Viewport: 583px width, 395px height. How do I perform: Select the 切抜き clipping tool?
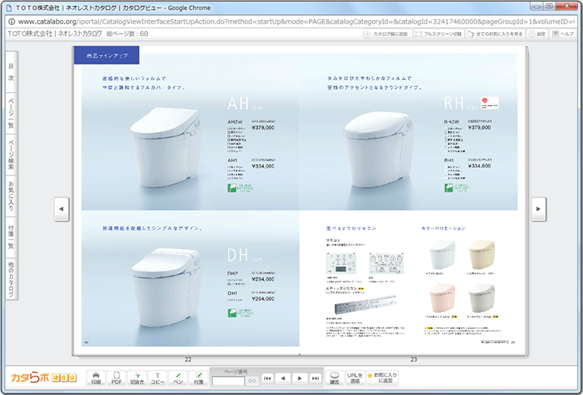137,378
